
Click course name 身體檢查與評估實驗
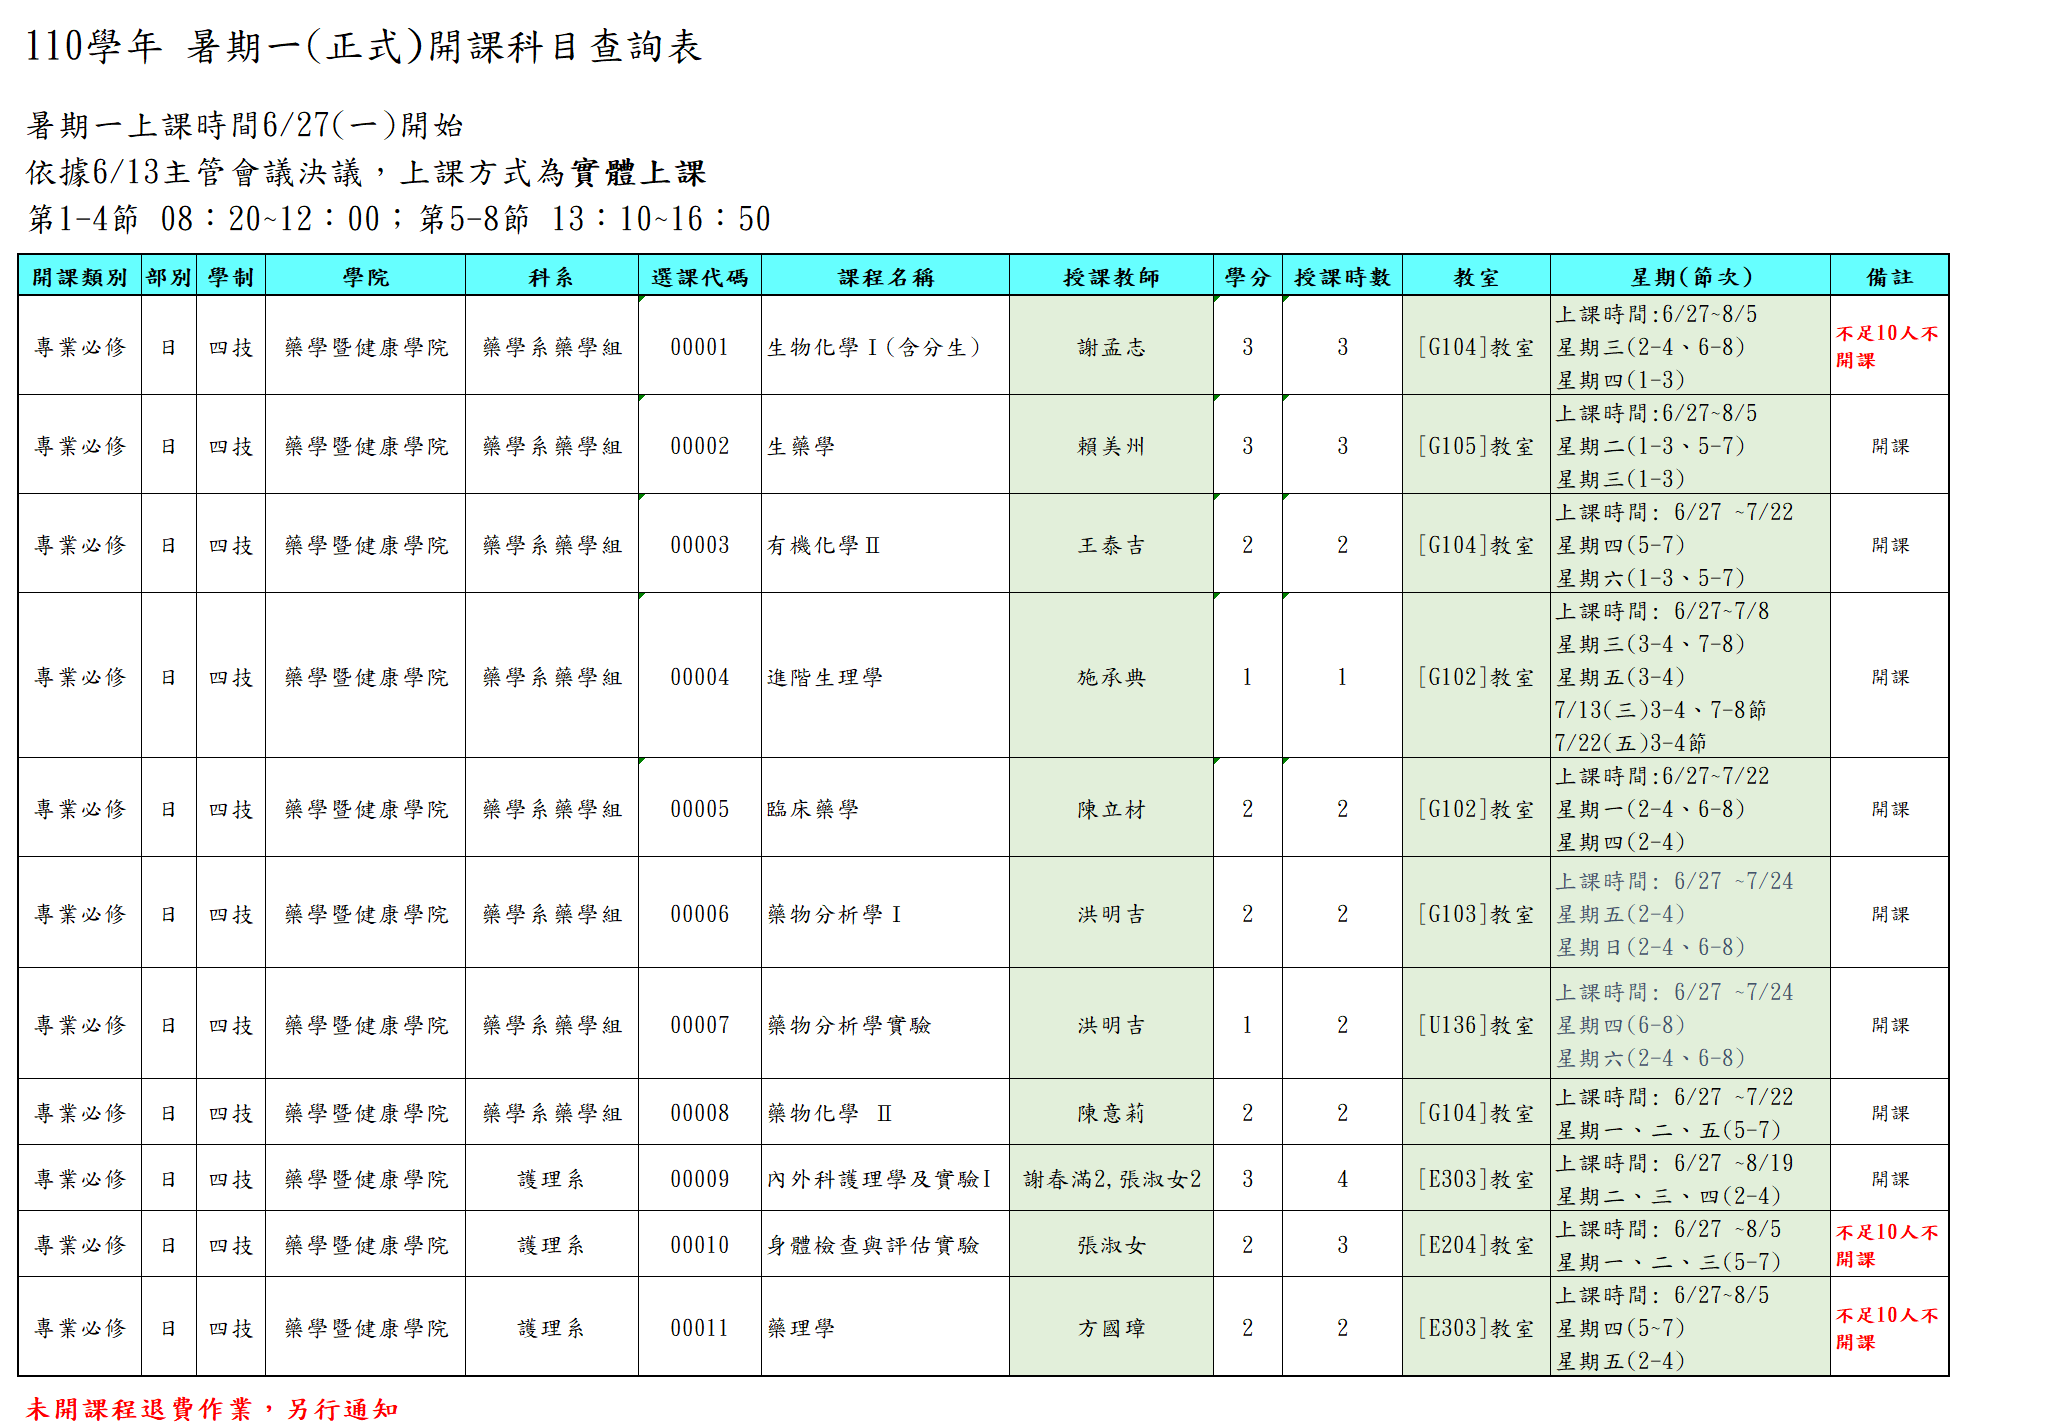coord(873,1245)
